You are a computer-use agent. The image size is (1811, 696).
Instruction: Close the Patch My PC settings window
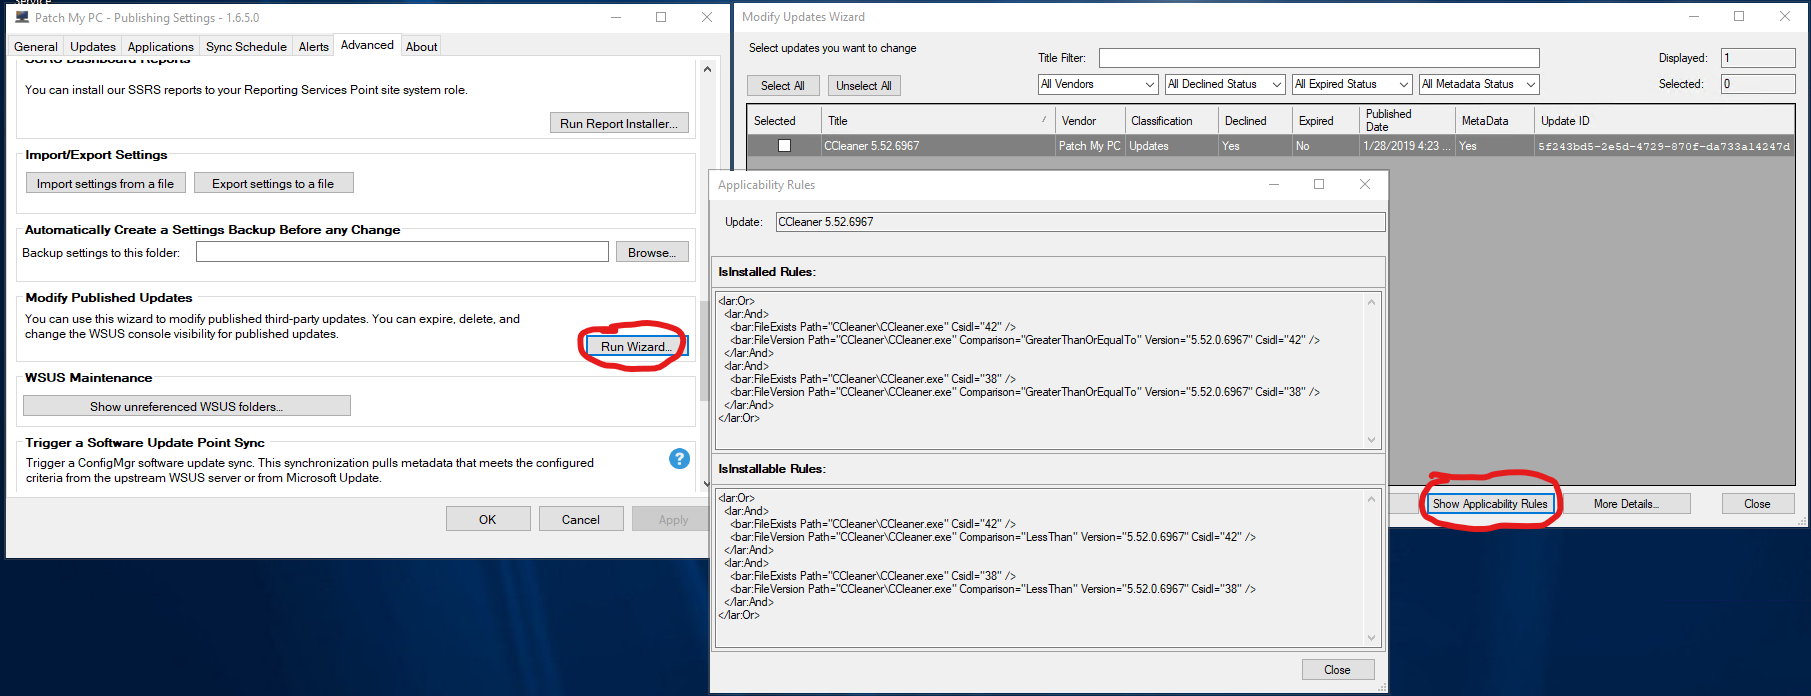click(x=707, y=17)
